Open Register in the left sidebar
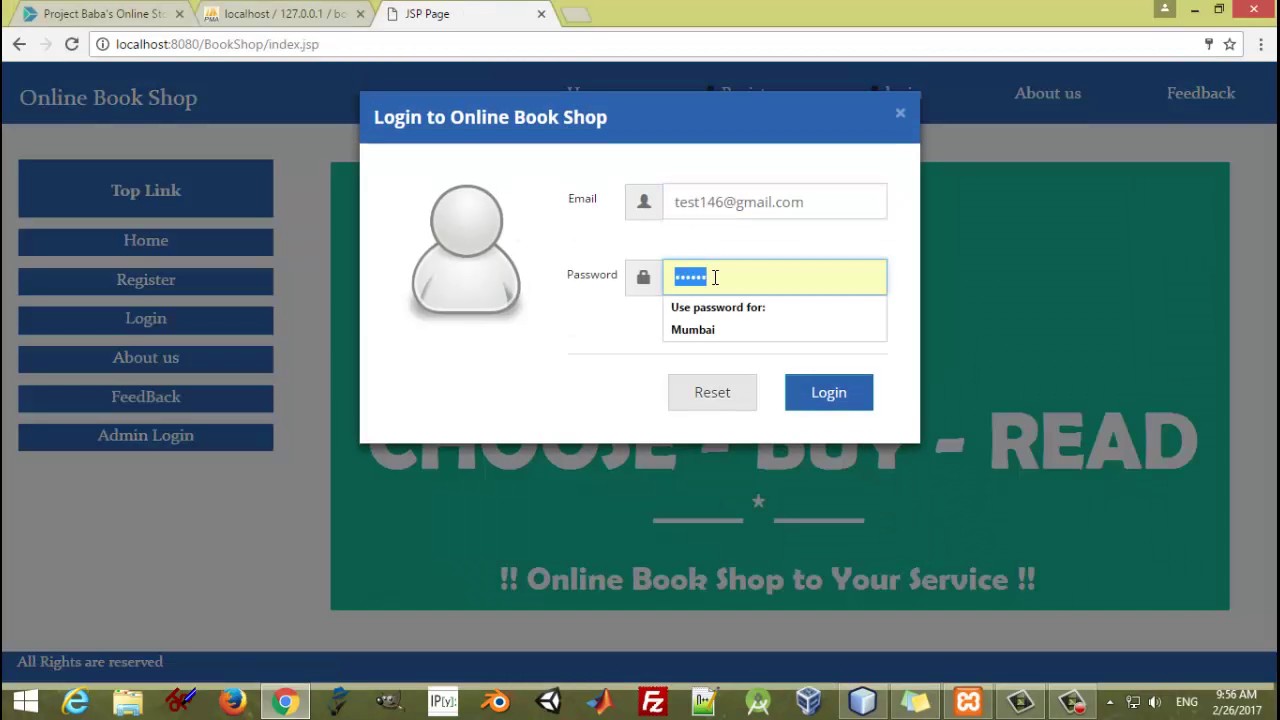This screenshot has height=720, width=1280. click(146, 280)
